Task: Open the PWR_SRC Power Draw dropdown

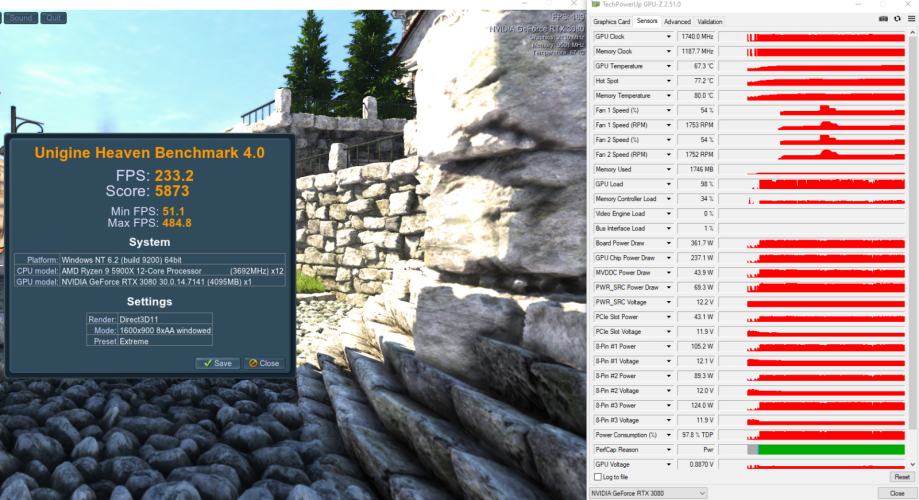Action: (x=668, y=288)
